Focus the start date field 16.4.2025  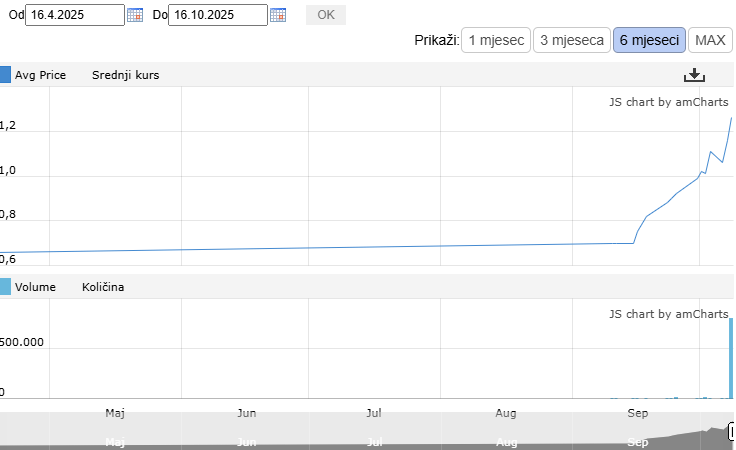(75, 15)
